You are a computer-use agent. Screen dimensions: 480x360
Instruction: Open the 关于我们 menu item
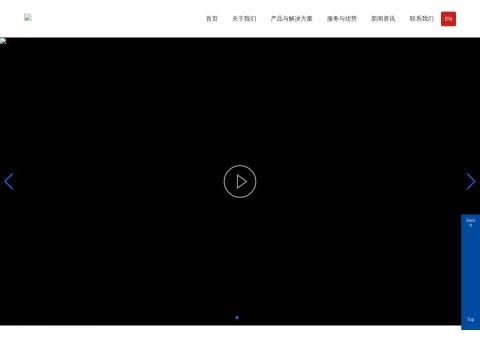click(244, 19)
